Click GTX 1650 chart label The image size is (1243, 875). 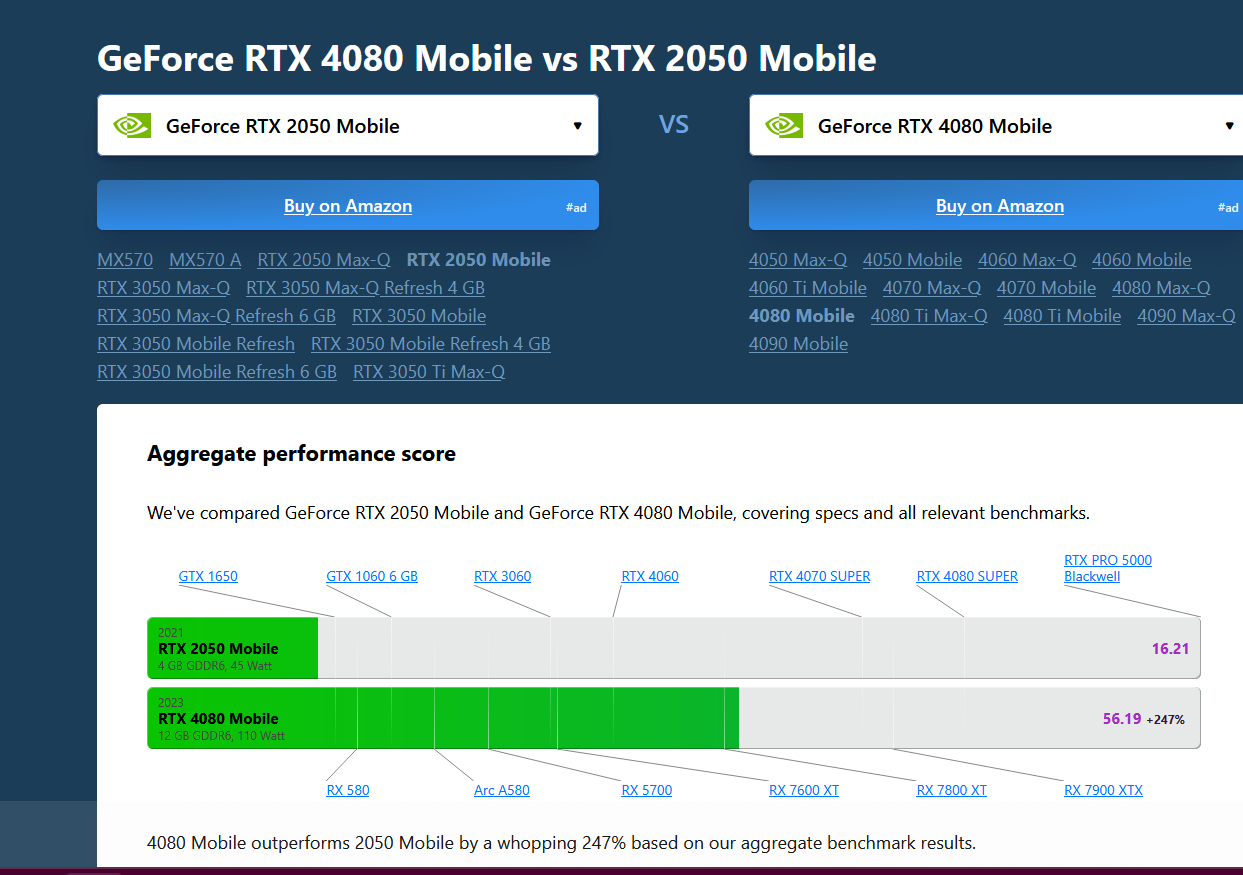208,577
